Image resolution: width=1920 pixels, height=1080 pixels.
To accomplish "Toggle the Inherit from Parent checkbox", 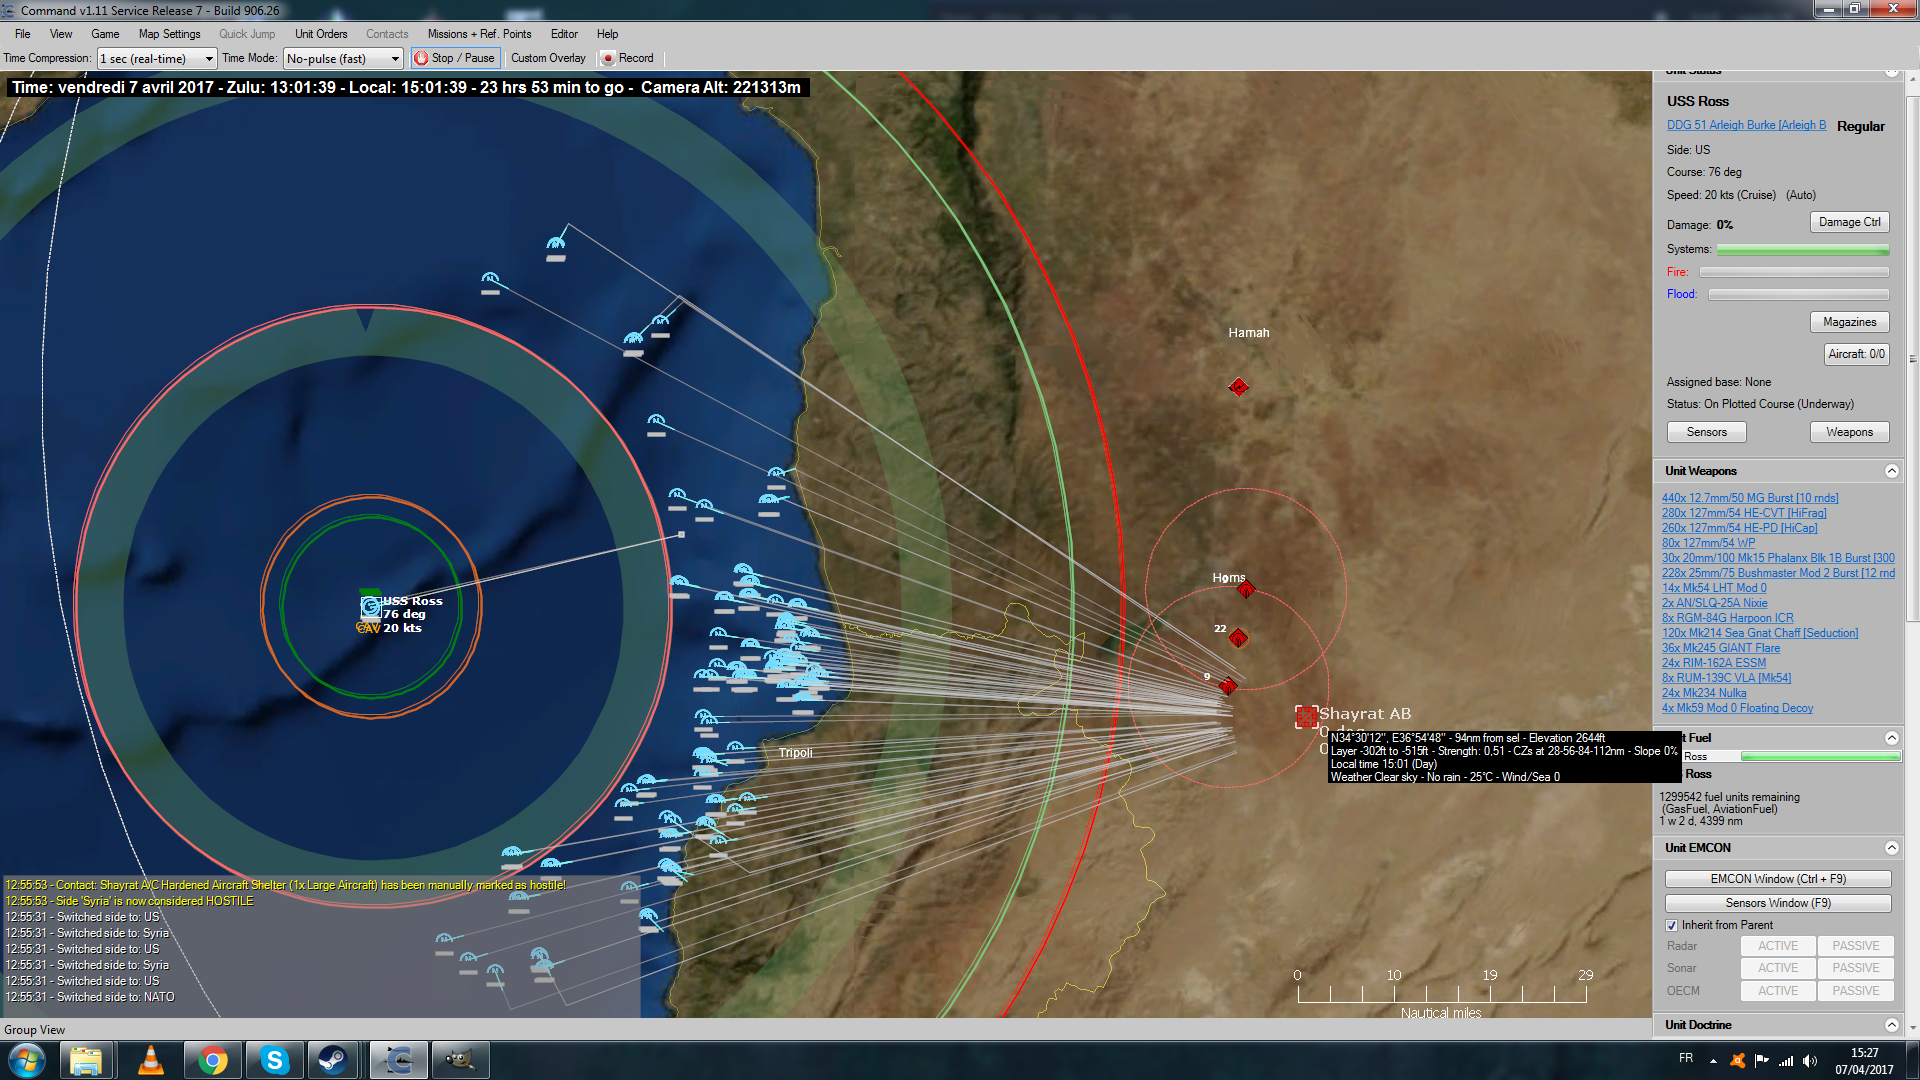I will (1671, 926).
